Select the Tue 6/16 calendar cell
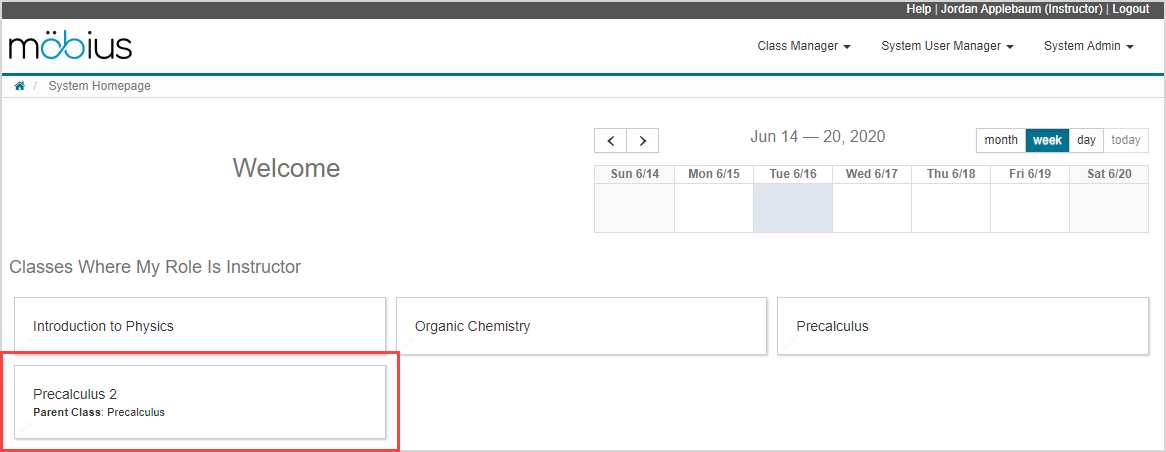 (x=793, y=208)
